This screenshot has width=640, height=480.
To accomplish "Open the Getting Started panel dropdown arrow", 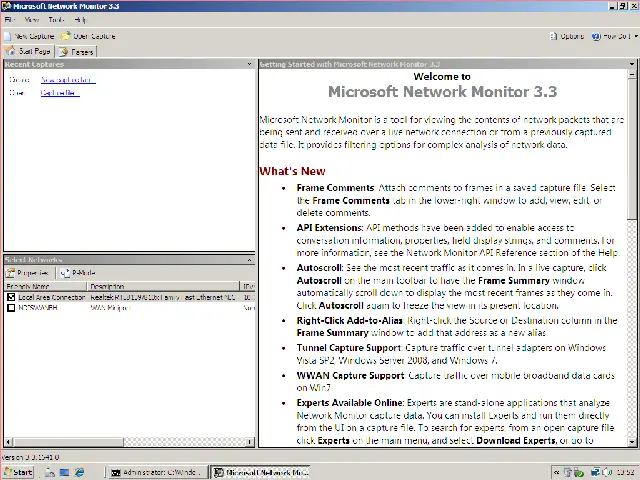I will [632, 64].
